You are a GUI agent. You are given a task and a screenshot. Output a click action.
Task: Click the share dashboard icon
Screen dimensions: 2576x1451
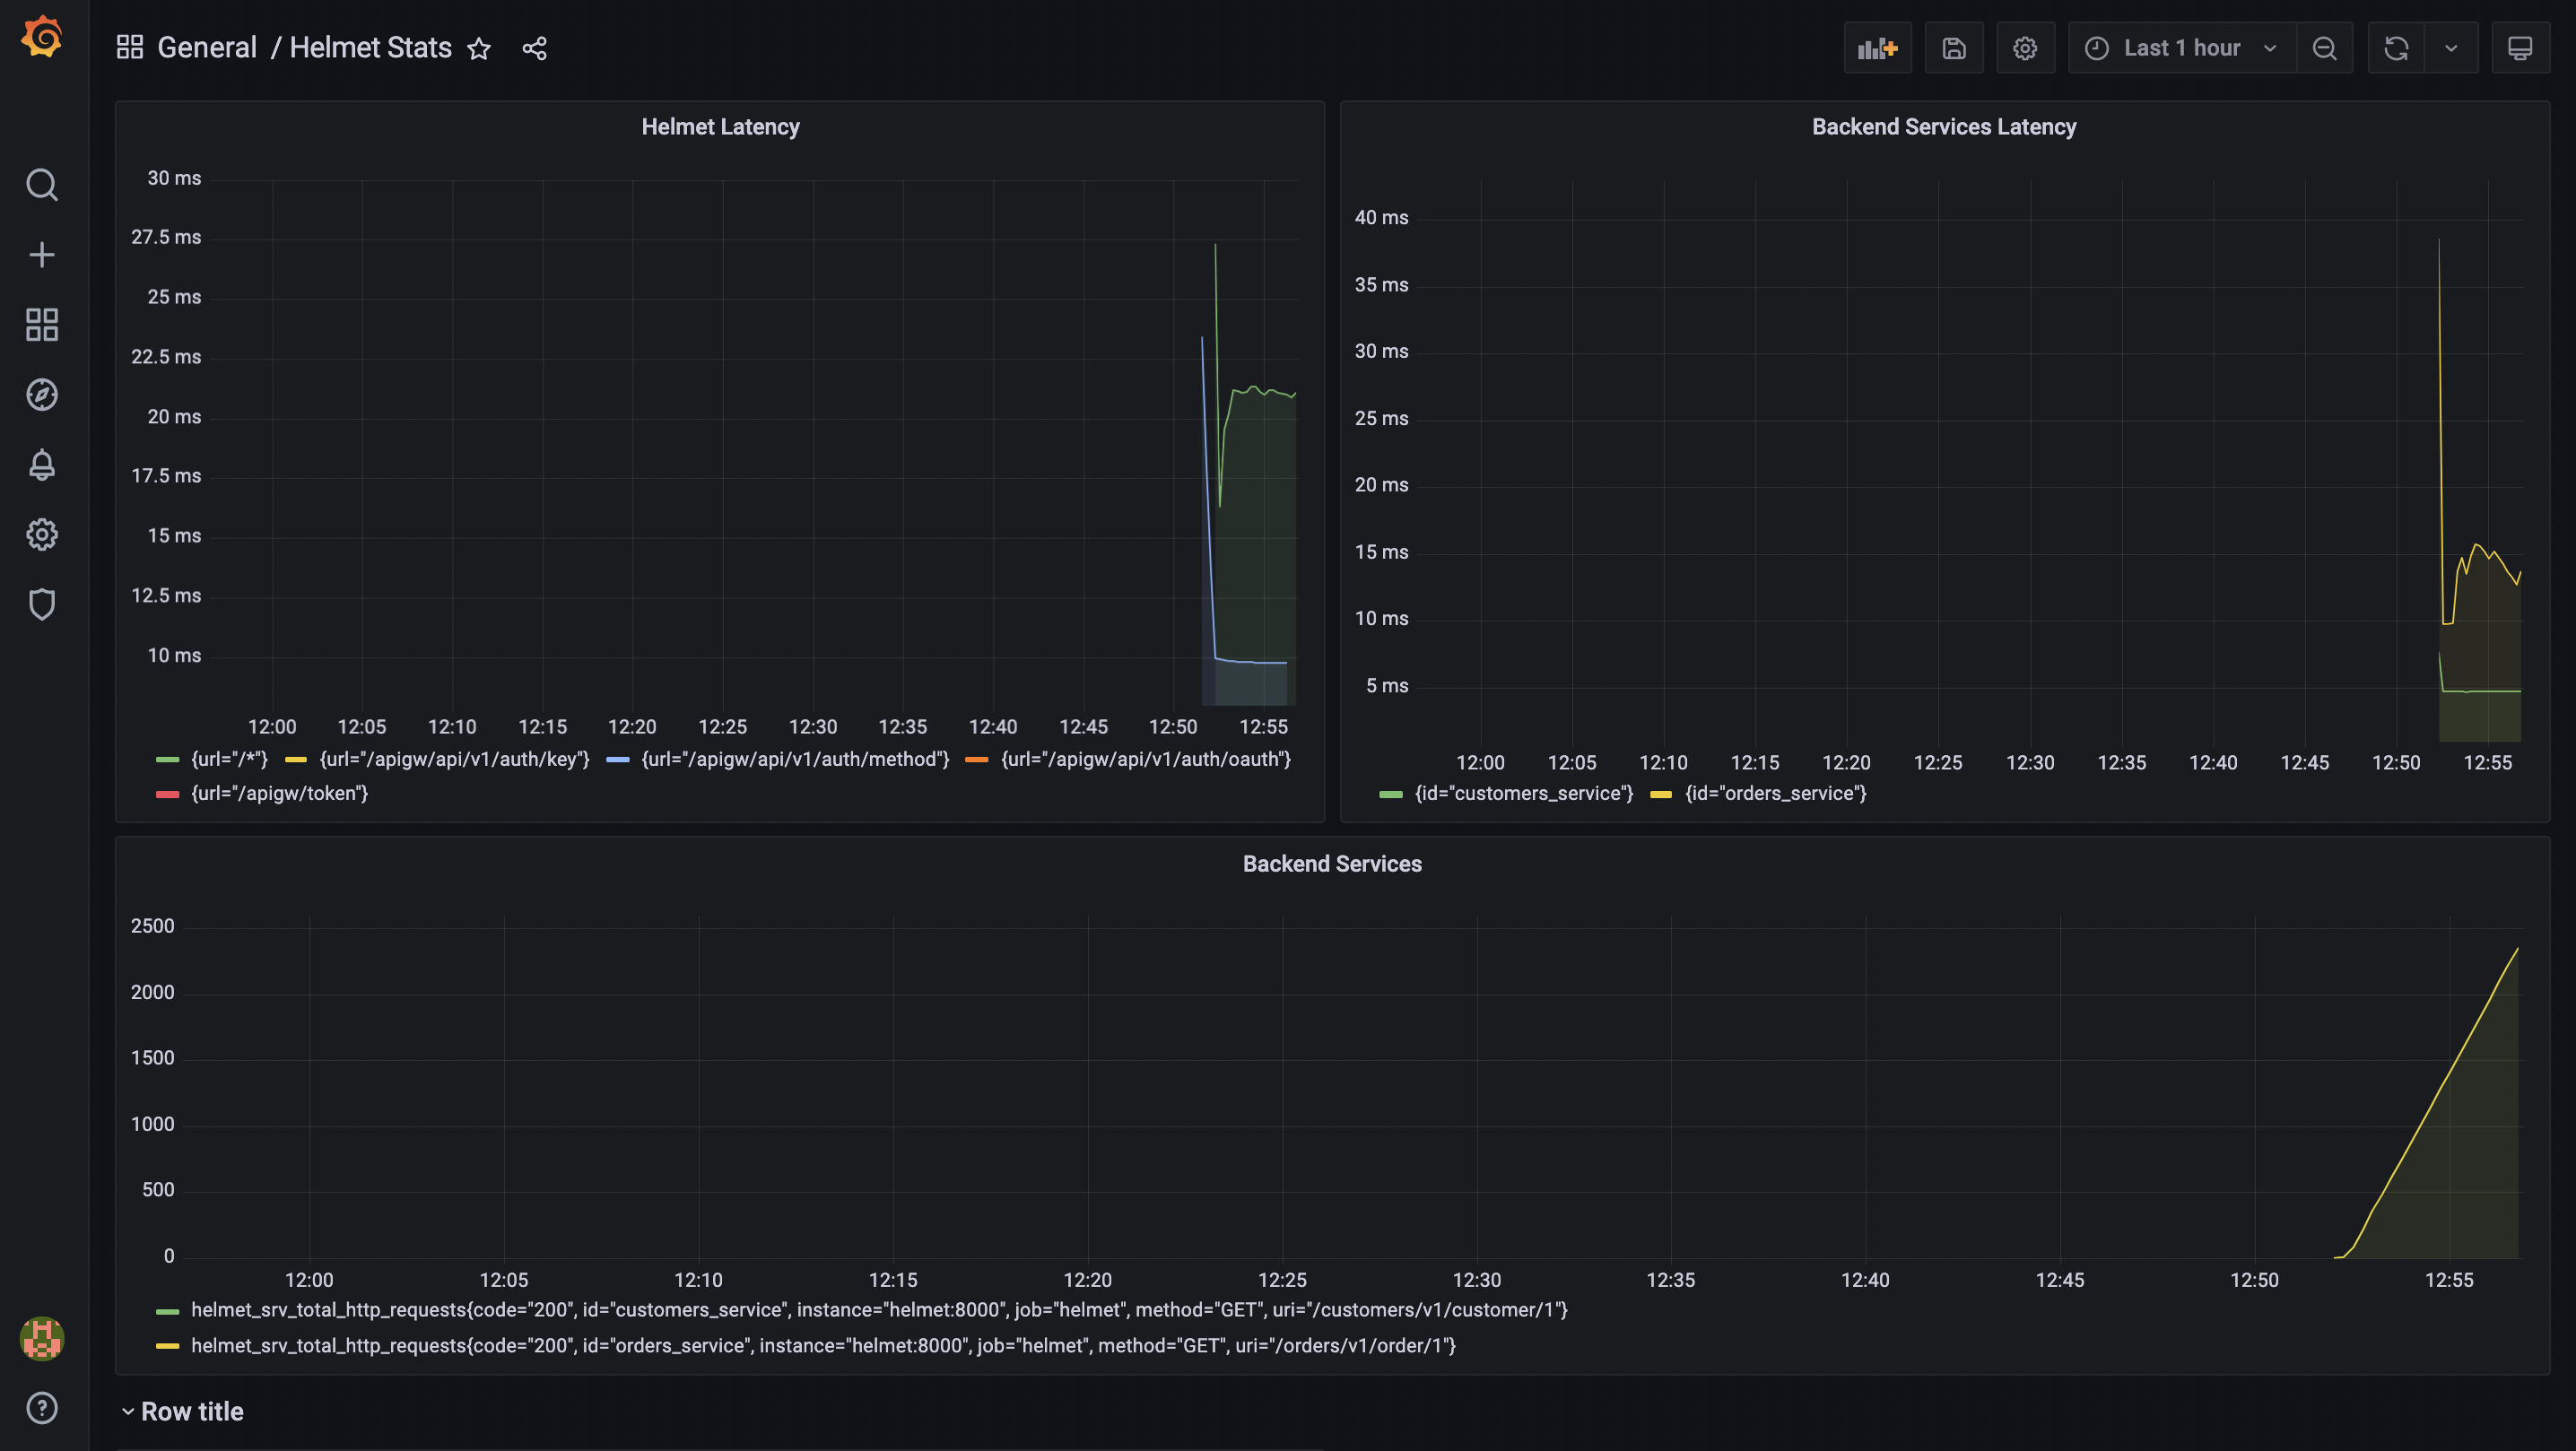[x=534, y=48]
